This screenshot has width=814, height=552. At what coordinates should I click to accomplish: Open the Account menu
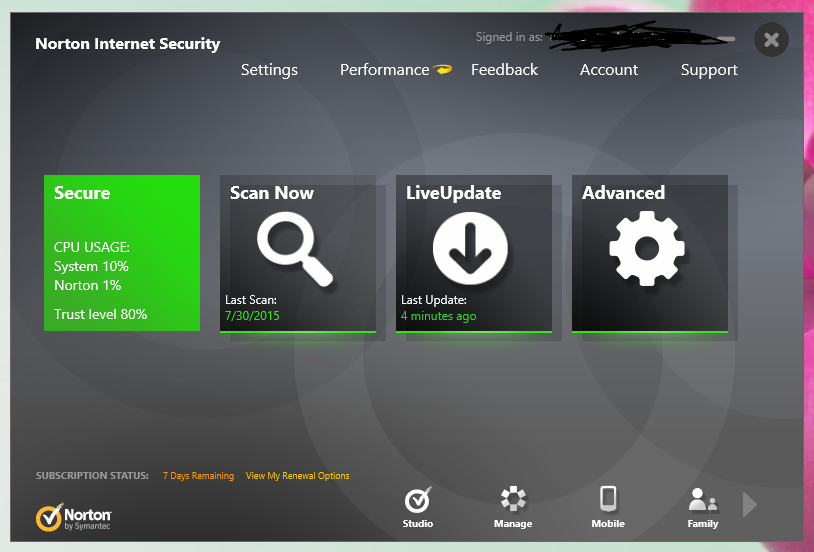(x=608, y=70)
